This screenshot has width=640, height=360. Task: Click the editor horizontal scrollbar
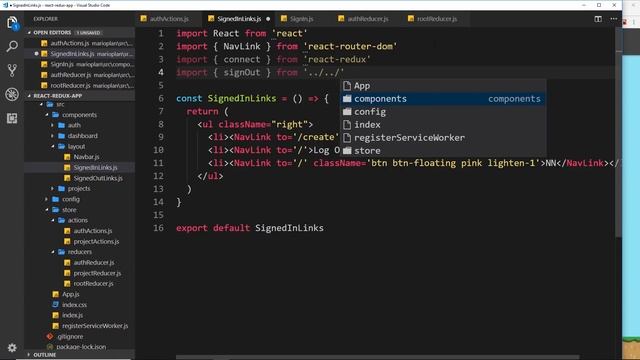[378, 357]
